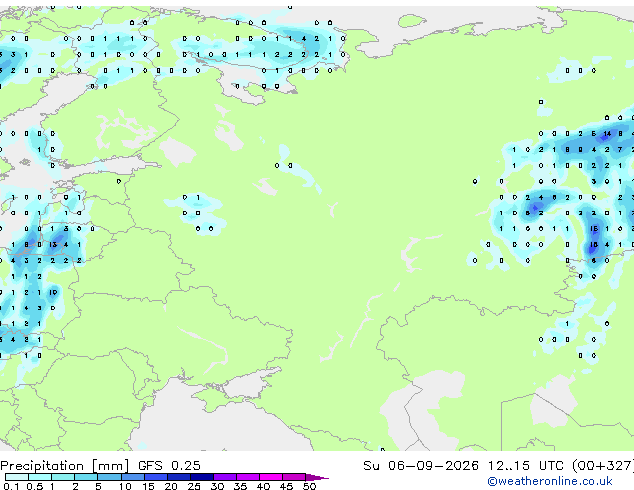Click the 20–25 mm legend color box

[x=179, y=477]
